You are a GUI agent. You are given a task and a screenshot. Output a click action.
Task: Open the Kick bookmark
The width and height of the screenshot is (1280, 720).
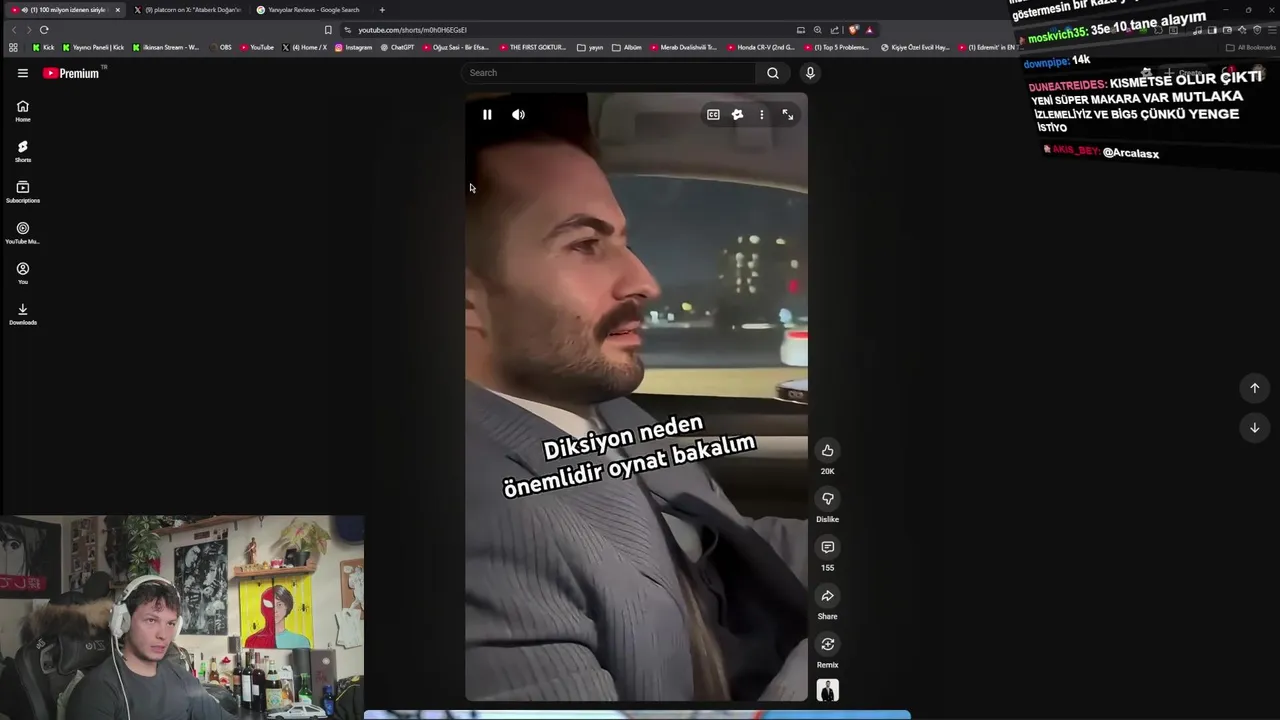tap(43, 47)
